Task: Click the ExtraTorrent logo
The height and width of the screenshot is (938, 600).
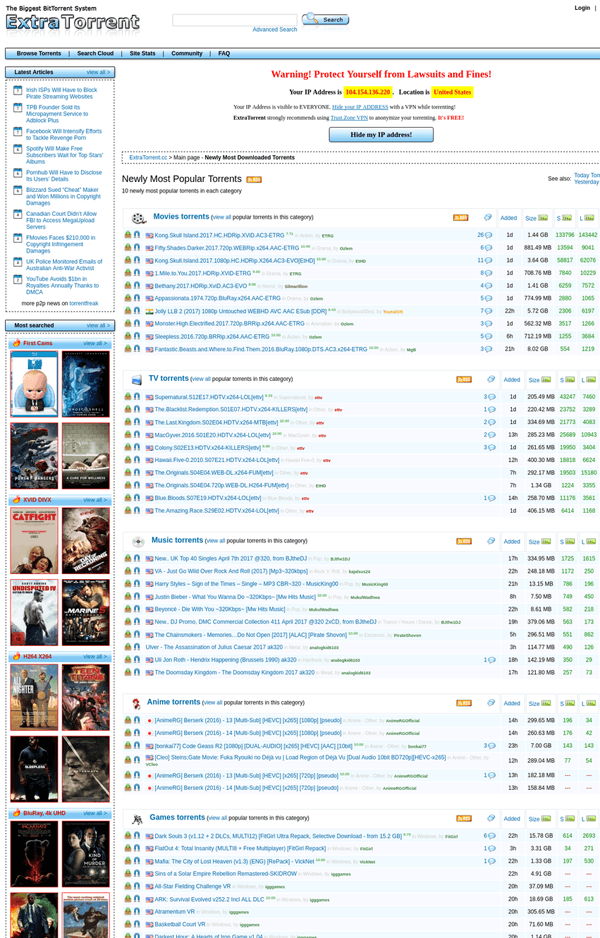Action: tap(72, 23)
